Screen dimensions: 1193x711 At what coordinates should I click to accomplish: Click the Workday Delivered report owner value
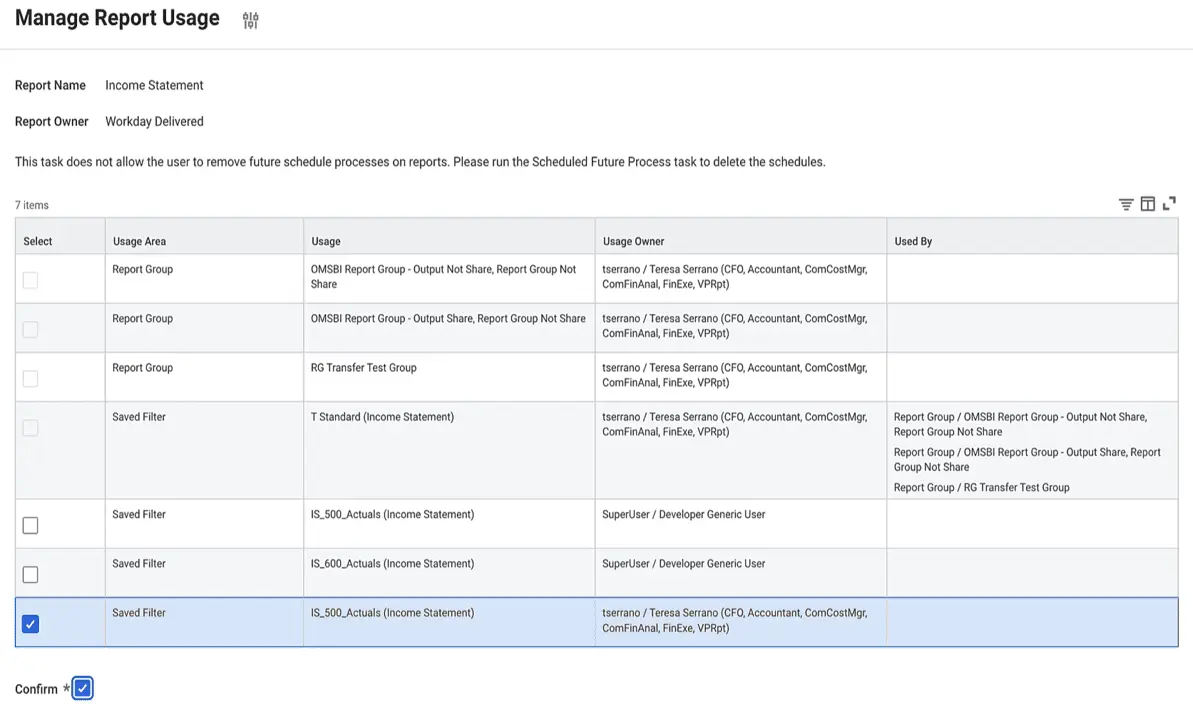click(x=154, y=122)
